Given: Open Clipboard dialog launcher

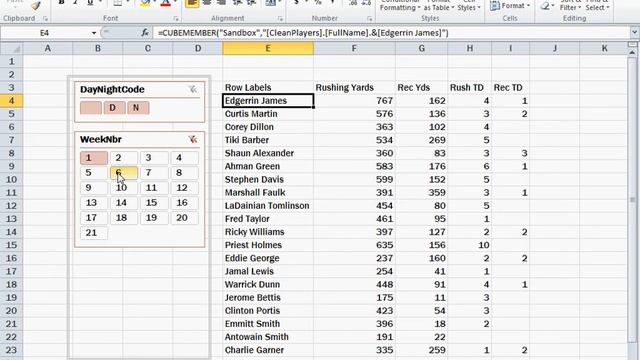Looking at the screenshot, I should click(45, 19).
